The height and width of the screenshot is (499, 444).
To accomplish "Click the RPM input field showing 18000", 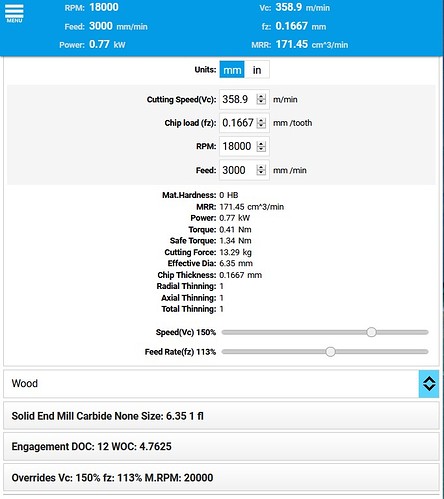I will pos(244,146).
